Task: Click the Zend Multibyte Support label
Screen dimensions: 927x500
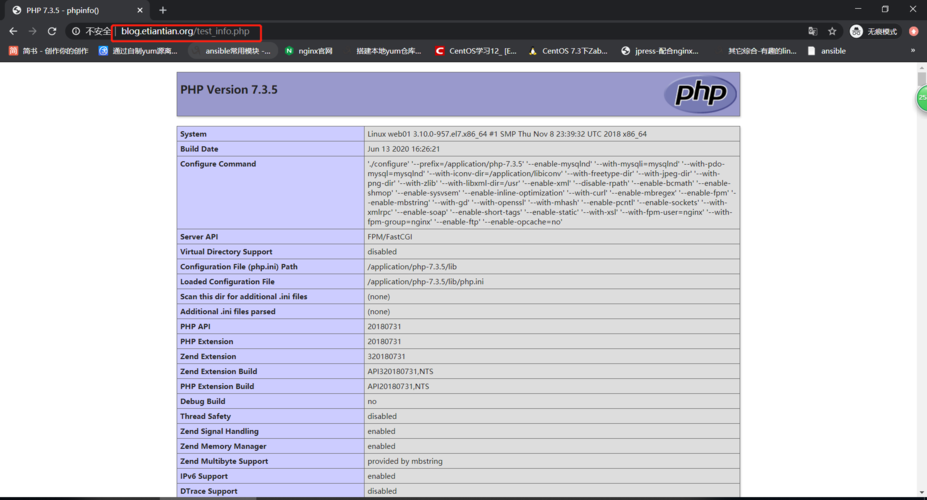Action: coord(224,461)
